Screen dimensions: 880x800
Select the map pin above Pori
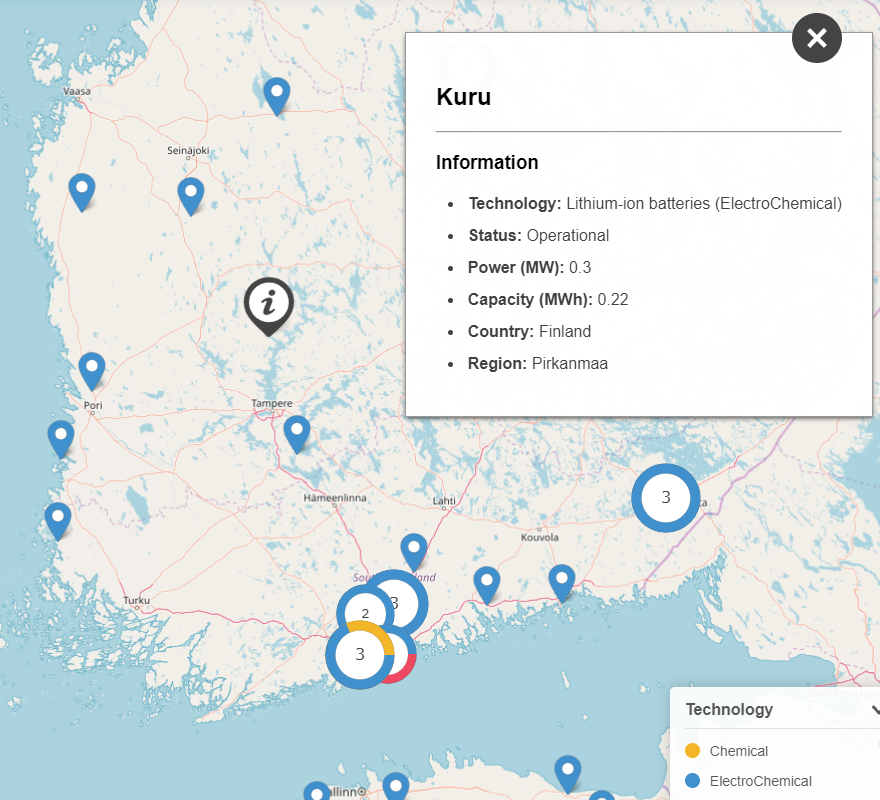[92, 371]
